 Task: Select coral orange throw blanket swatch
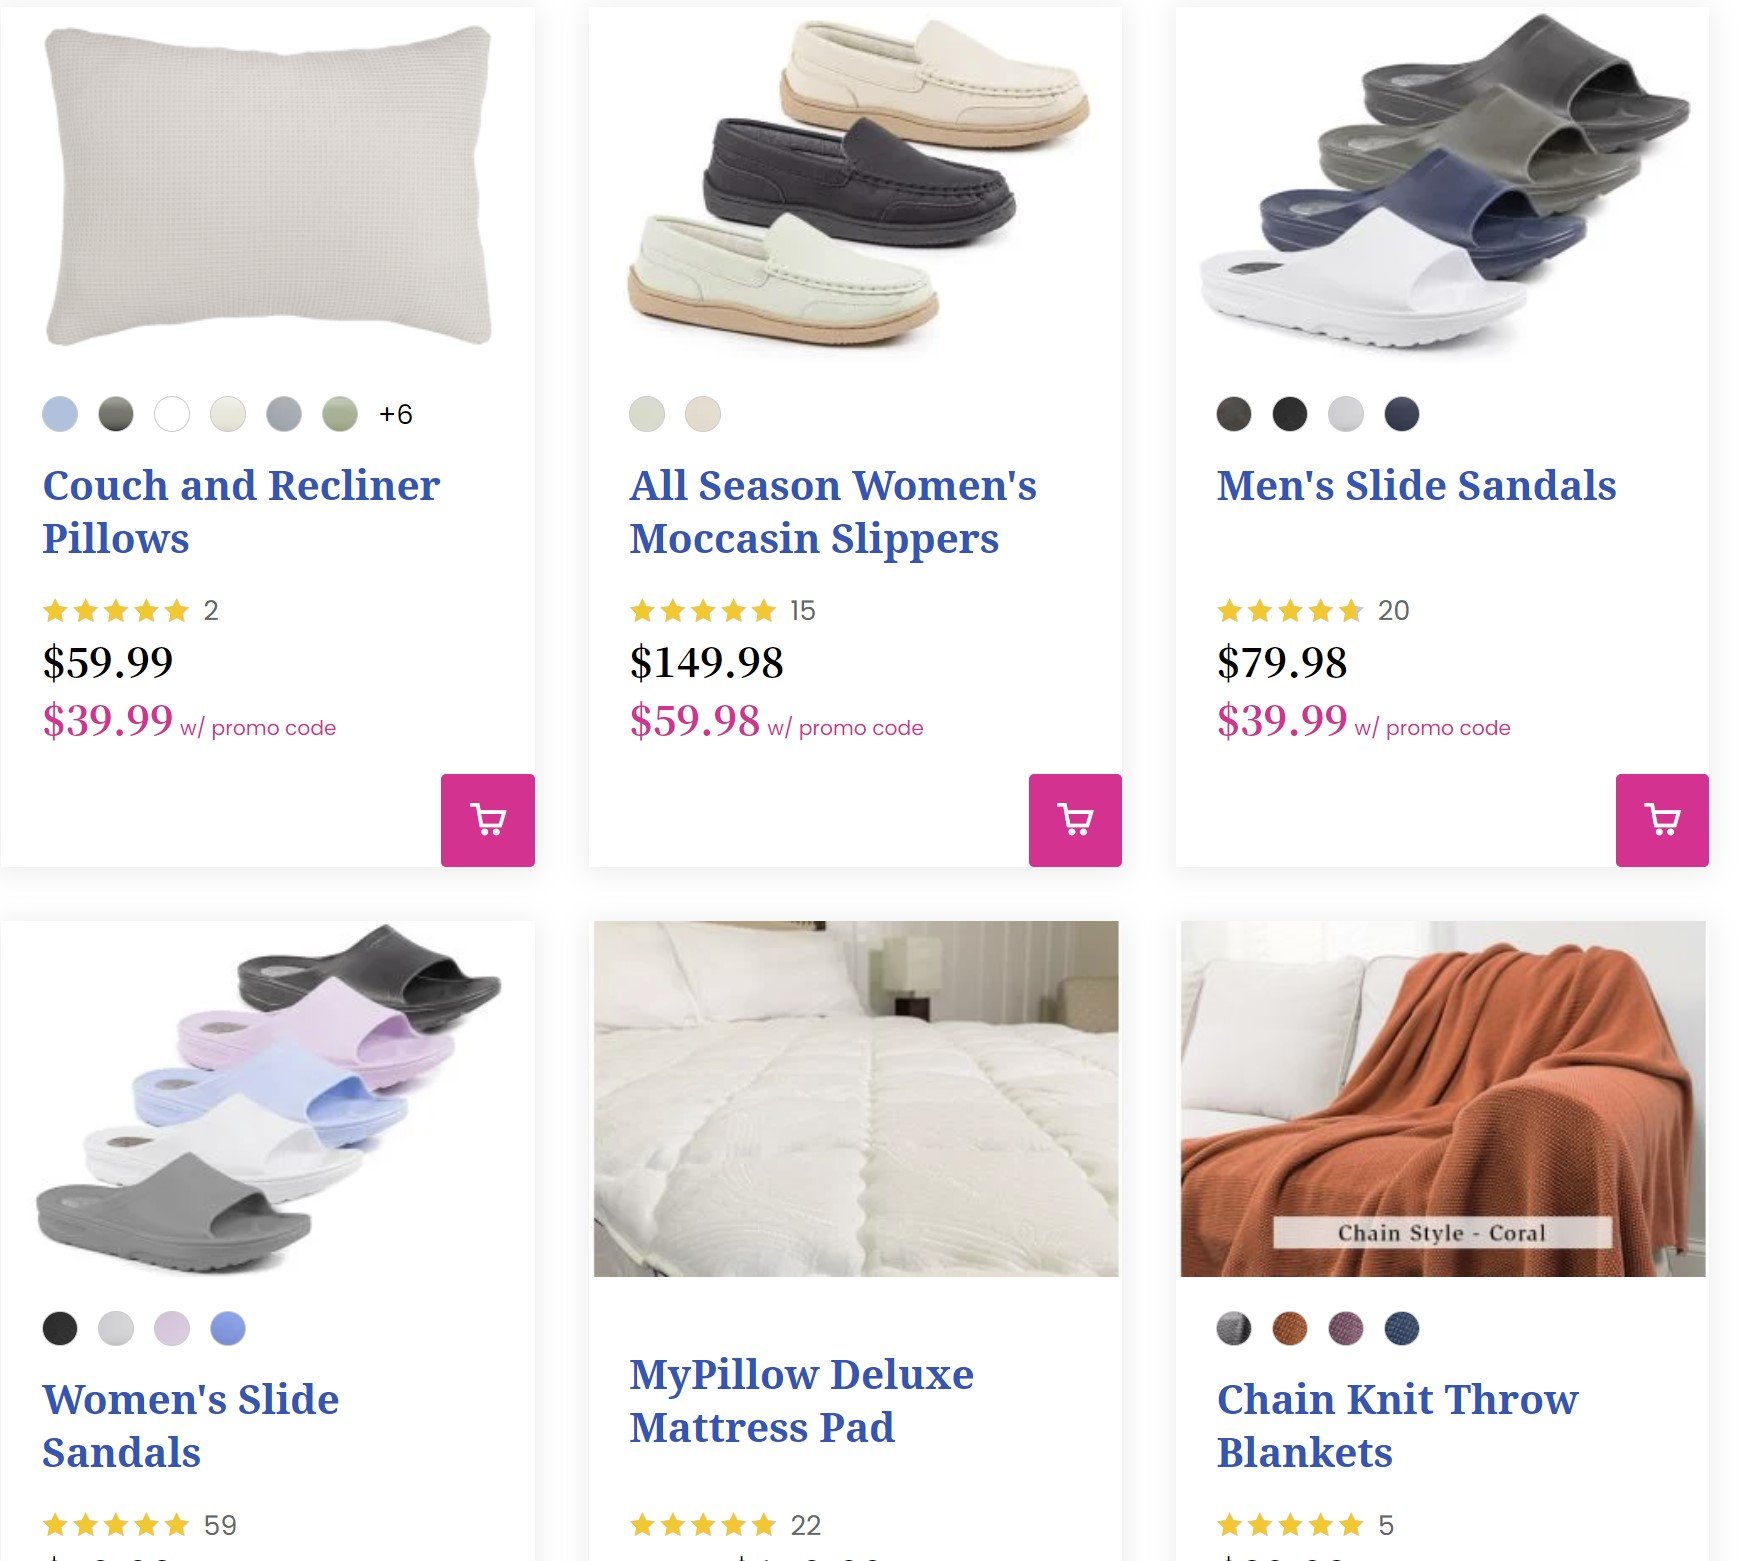point(1290,1328)
